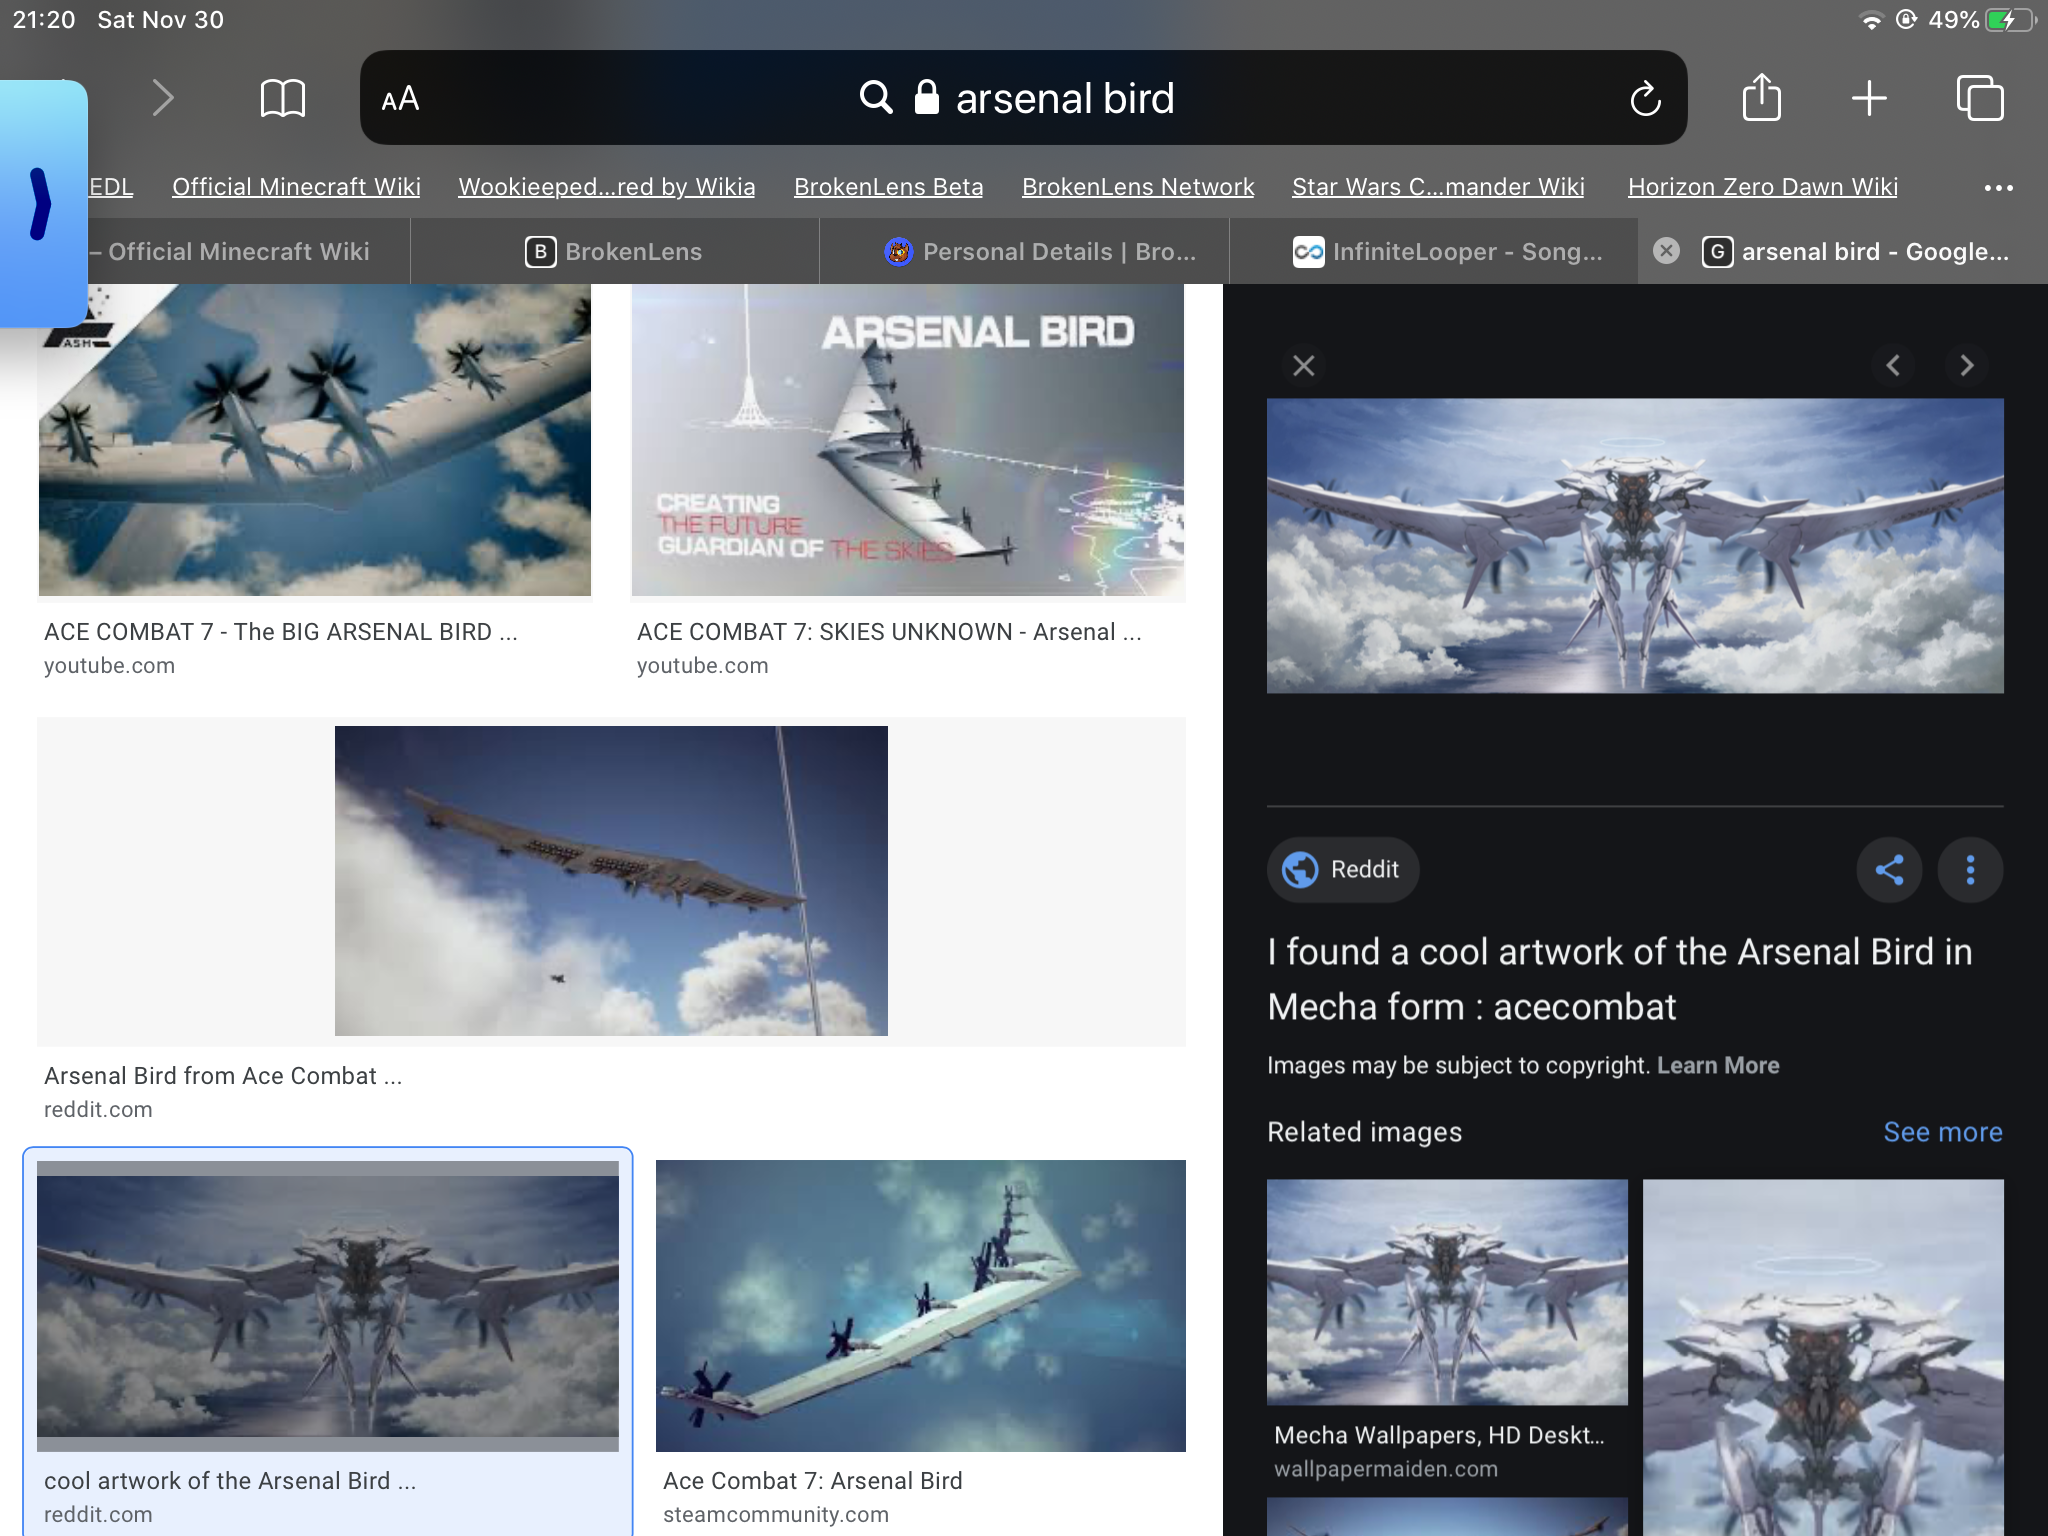
Task: Tap the arsenal bird address bar
Action: [1023, 98]
